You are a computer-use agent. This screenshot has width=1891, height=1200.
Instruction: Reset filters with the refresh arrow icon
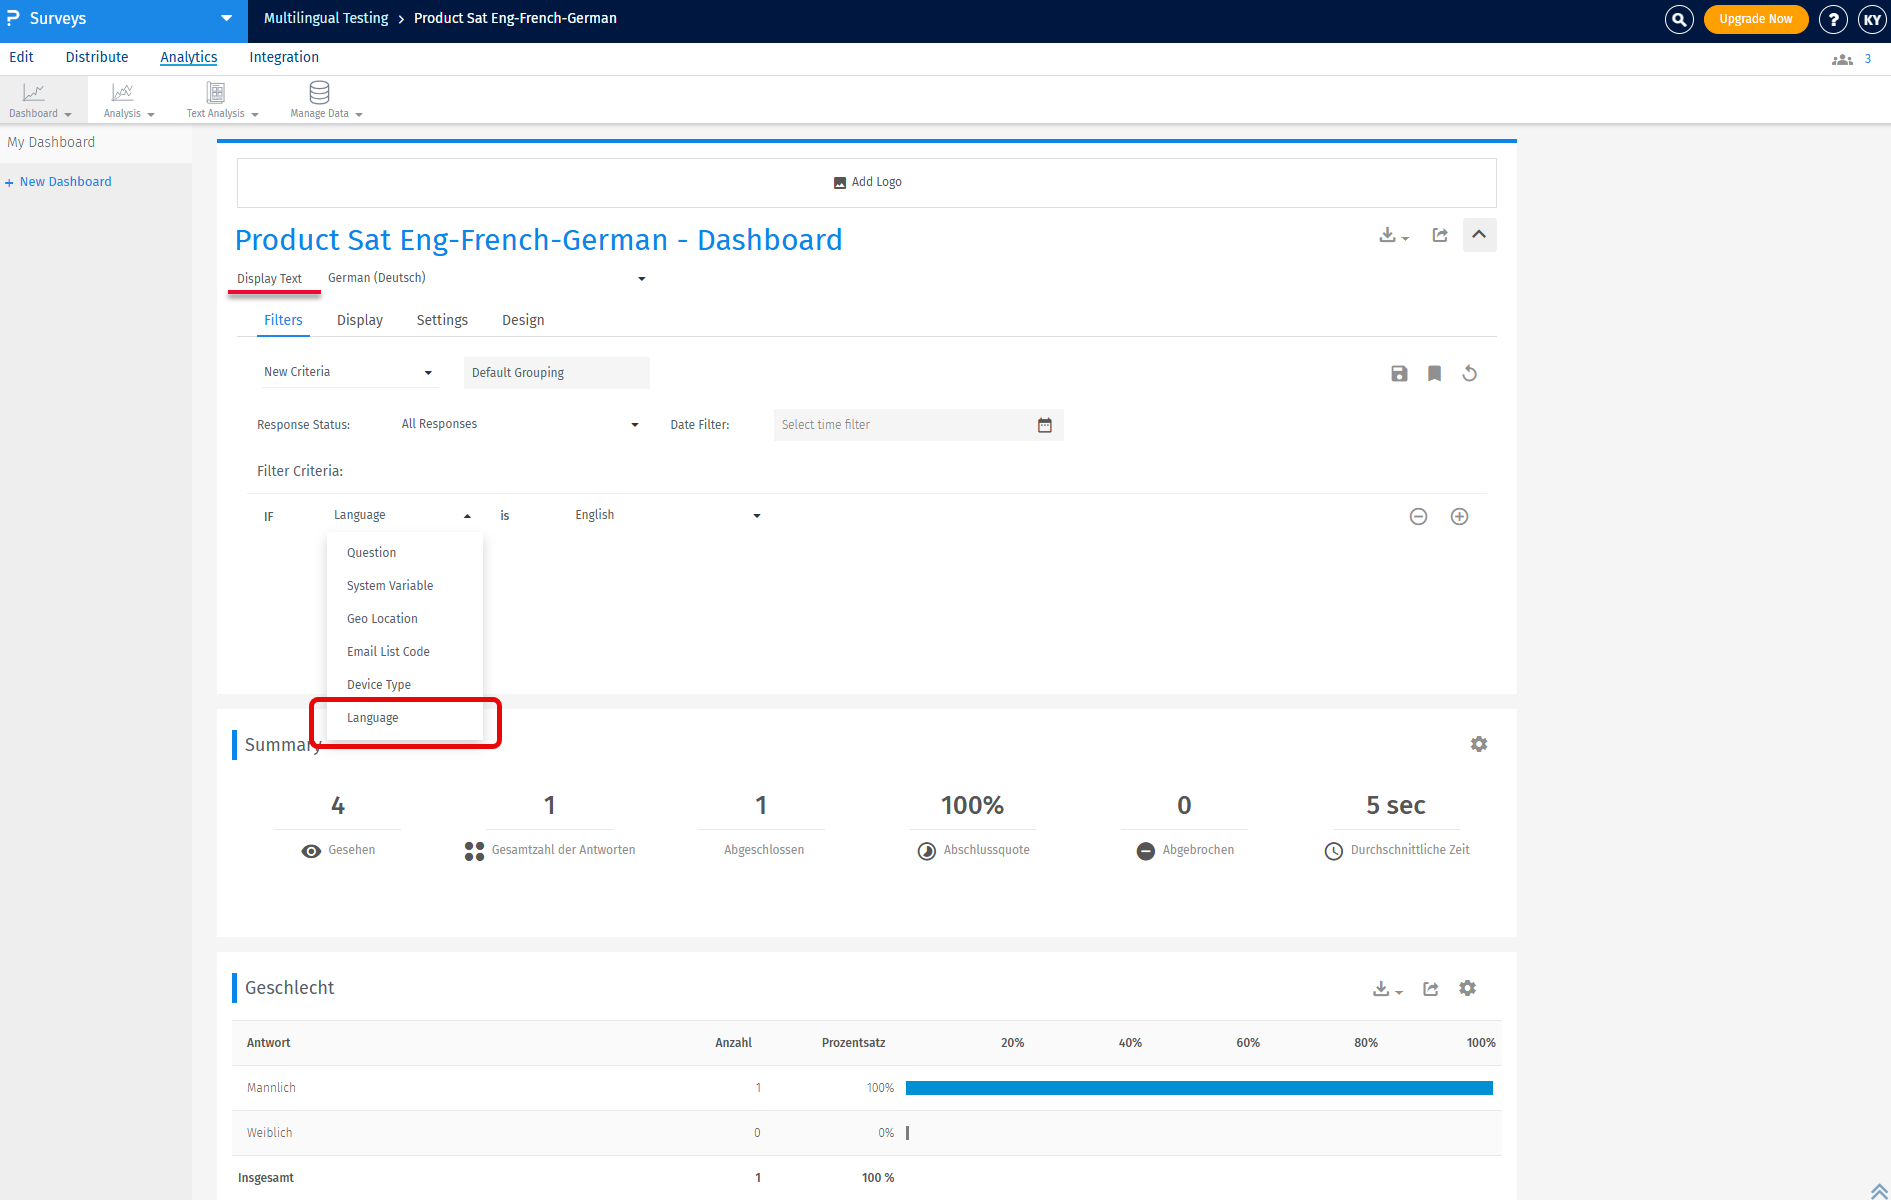coord(1469,373)
